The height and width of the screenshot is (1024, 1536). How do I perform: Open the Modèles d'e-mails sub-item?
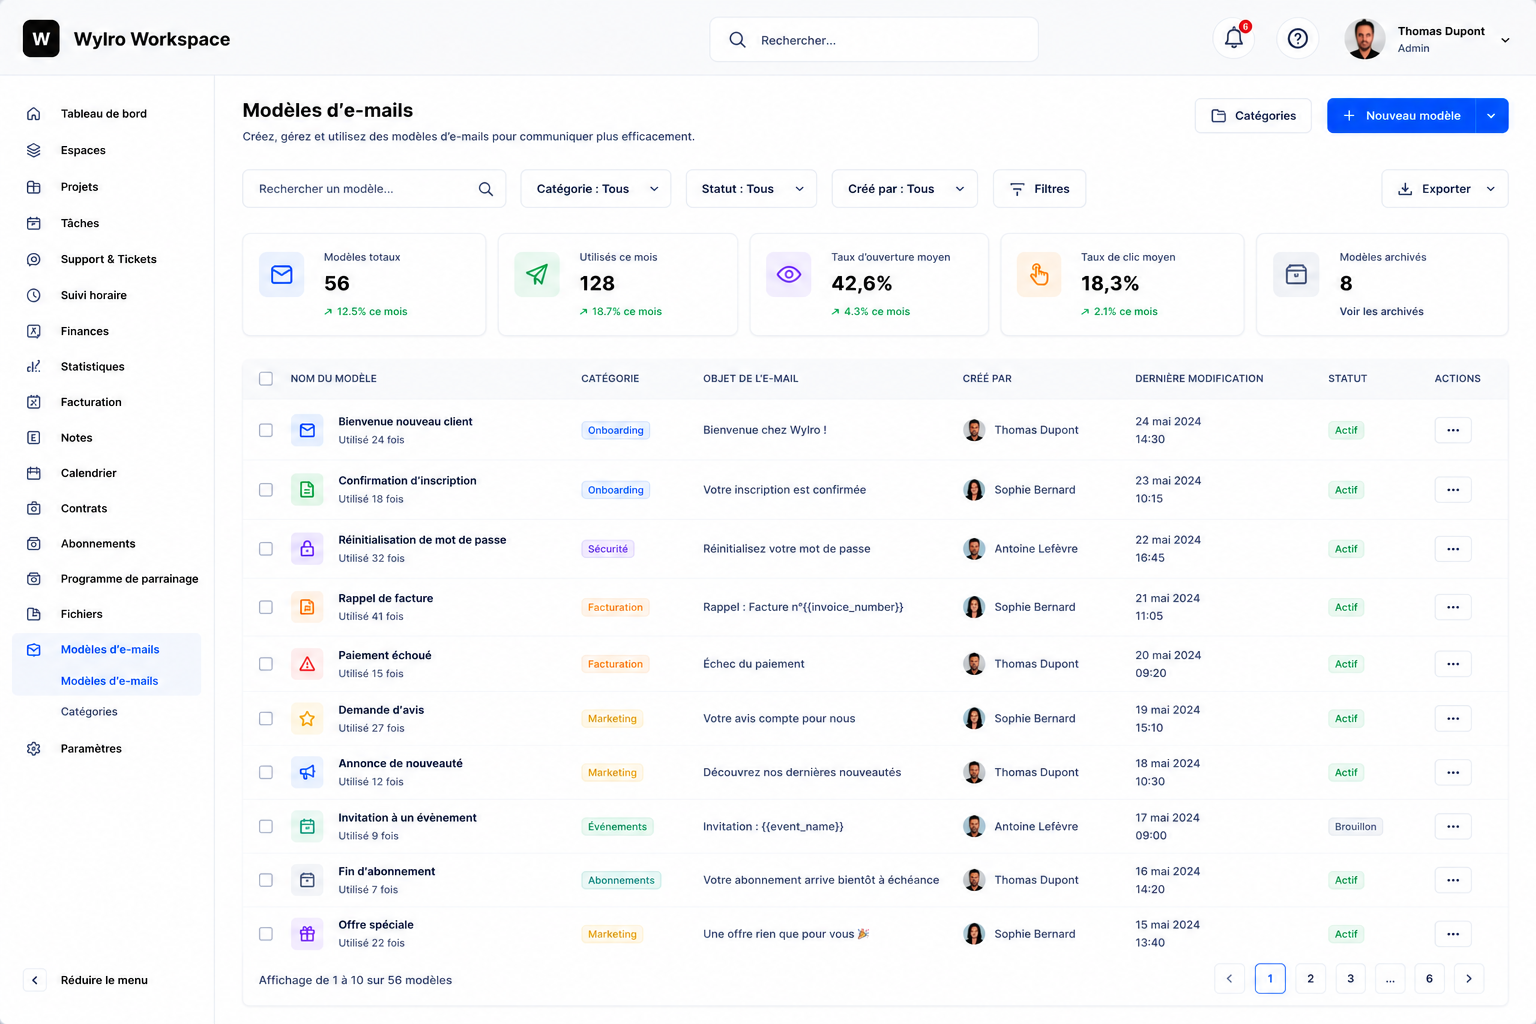[109, 681]
